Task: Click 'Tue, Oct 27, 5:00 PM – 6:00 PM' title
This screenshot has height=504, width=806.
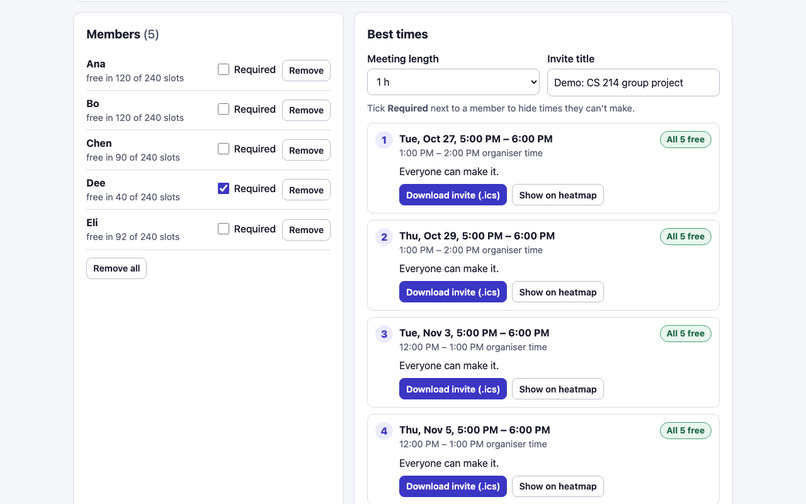Action: [x=476, y=139]
